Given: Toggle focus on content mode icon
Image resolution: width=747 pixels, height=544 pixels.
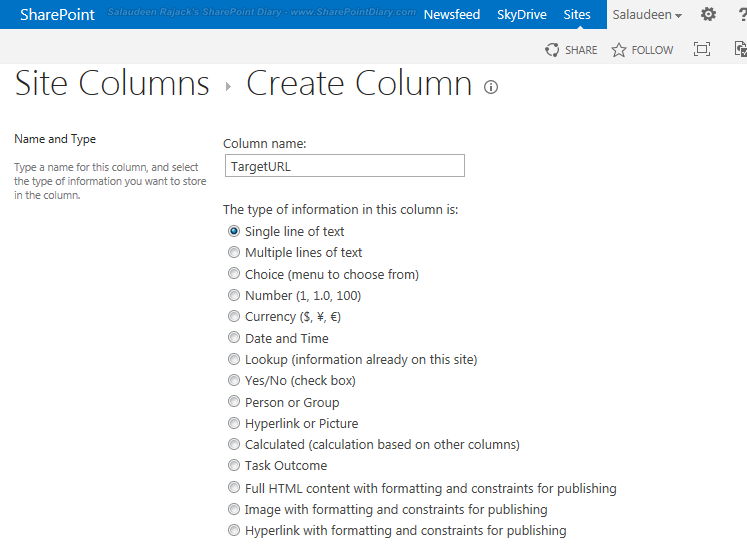Looking at the screenshot, I should coord(702,50).
